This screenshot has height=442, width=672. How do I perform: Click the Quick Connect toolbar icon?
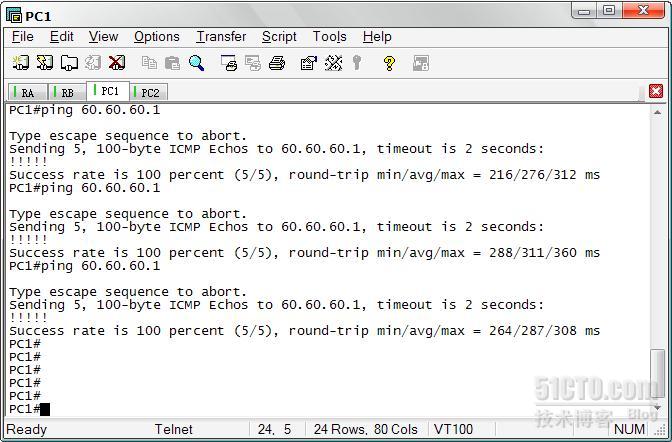point(45,63)
